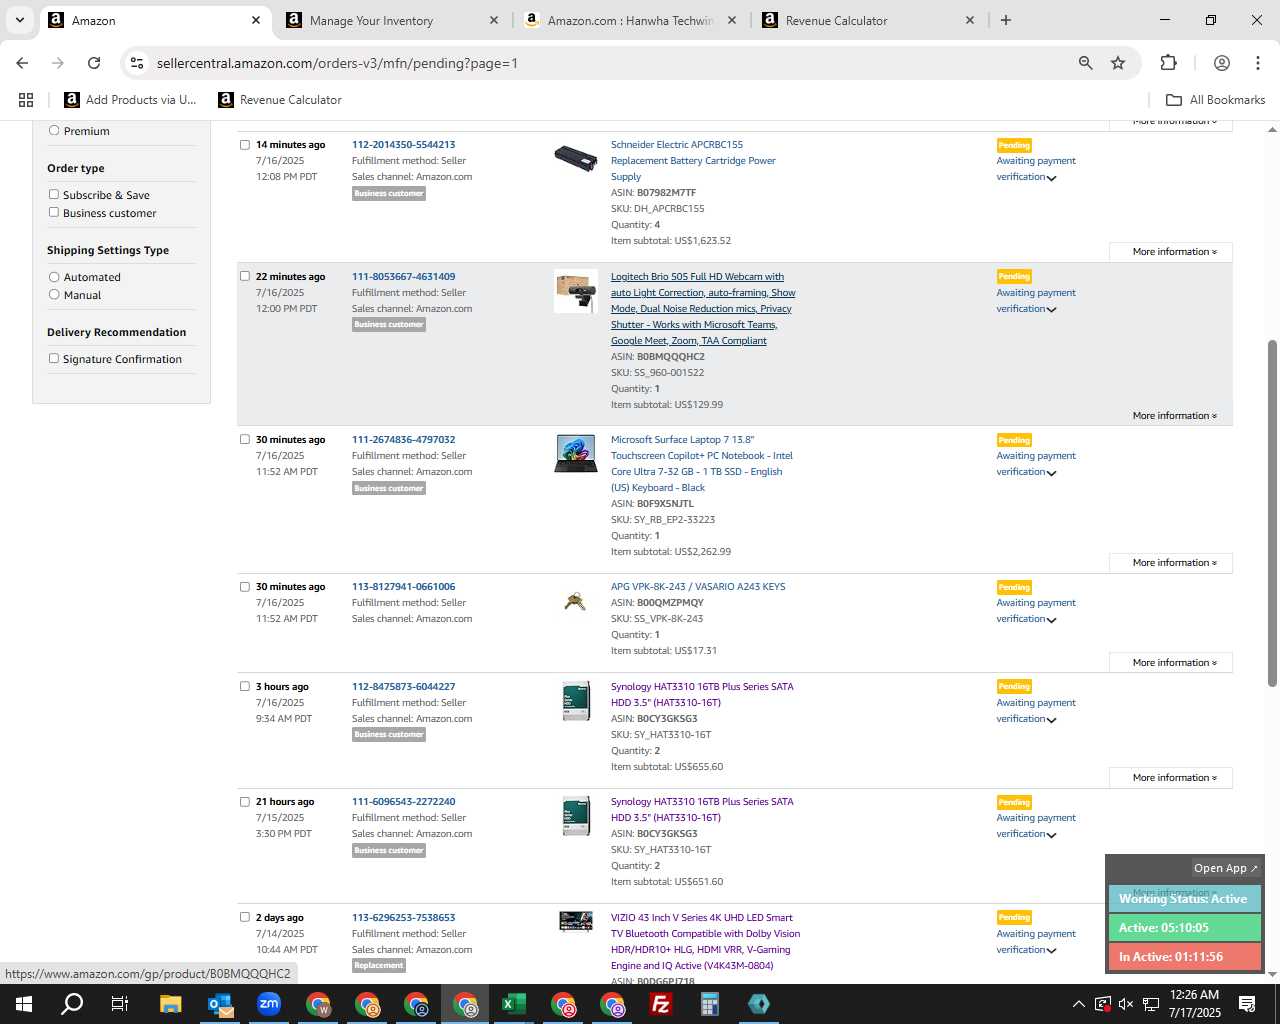Open the notification center icon
The height and width of the screenshot is (1024, 1280).
point(1247,1004)
